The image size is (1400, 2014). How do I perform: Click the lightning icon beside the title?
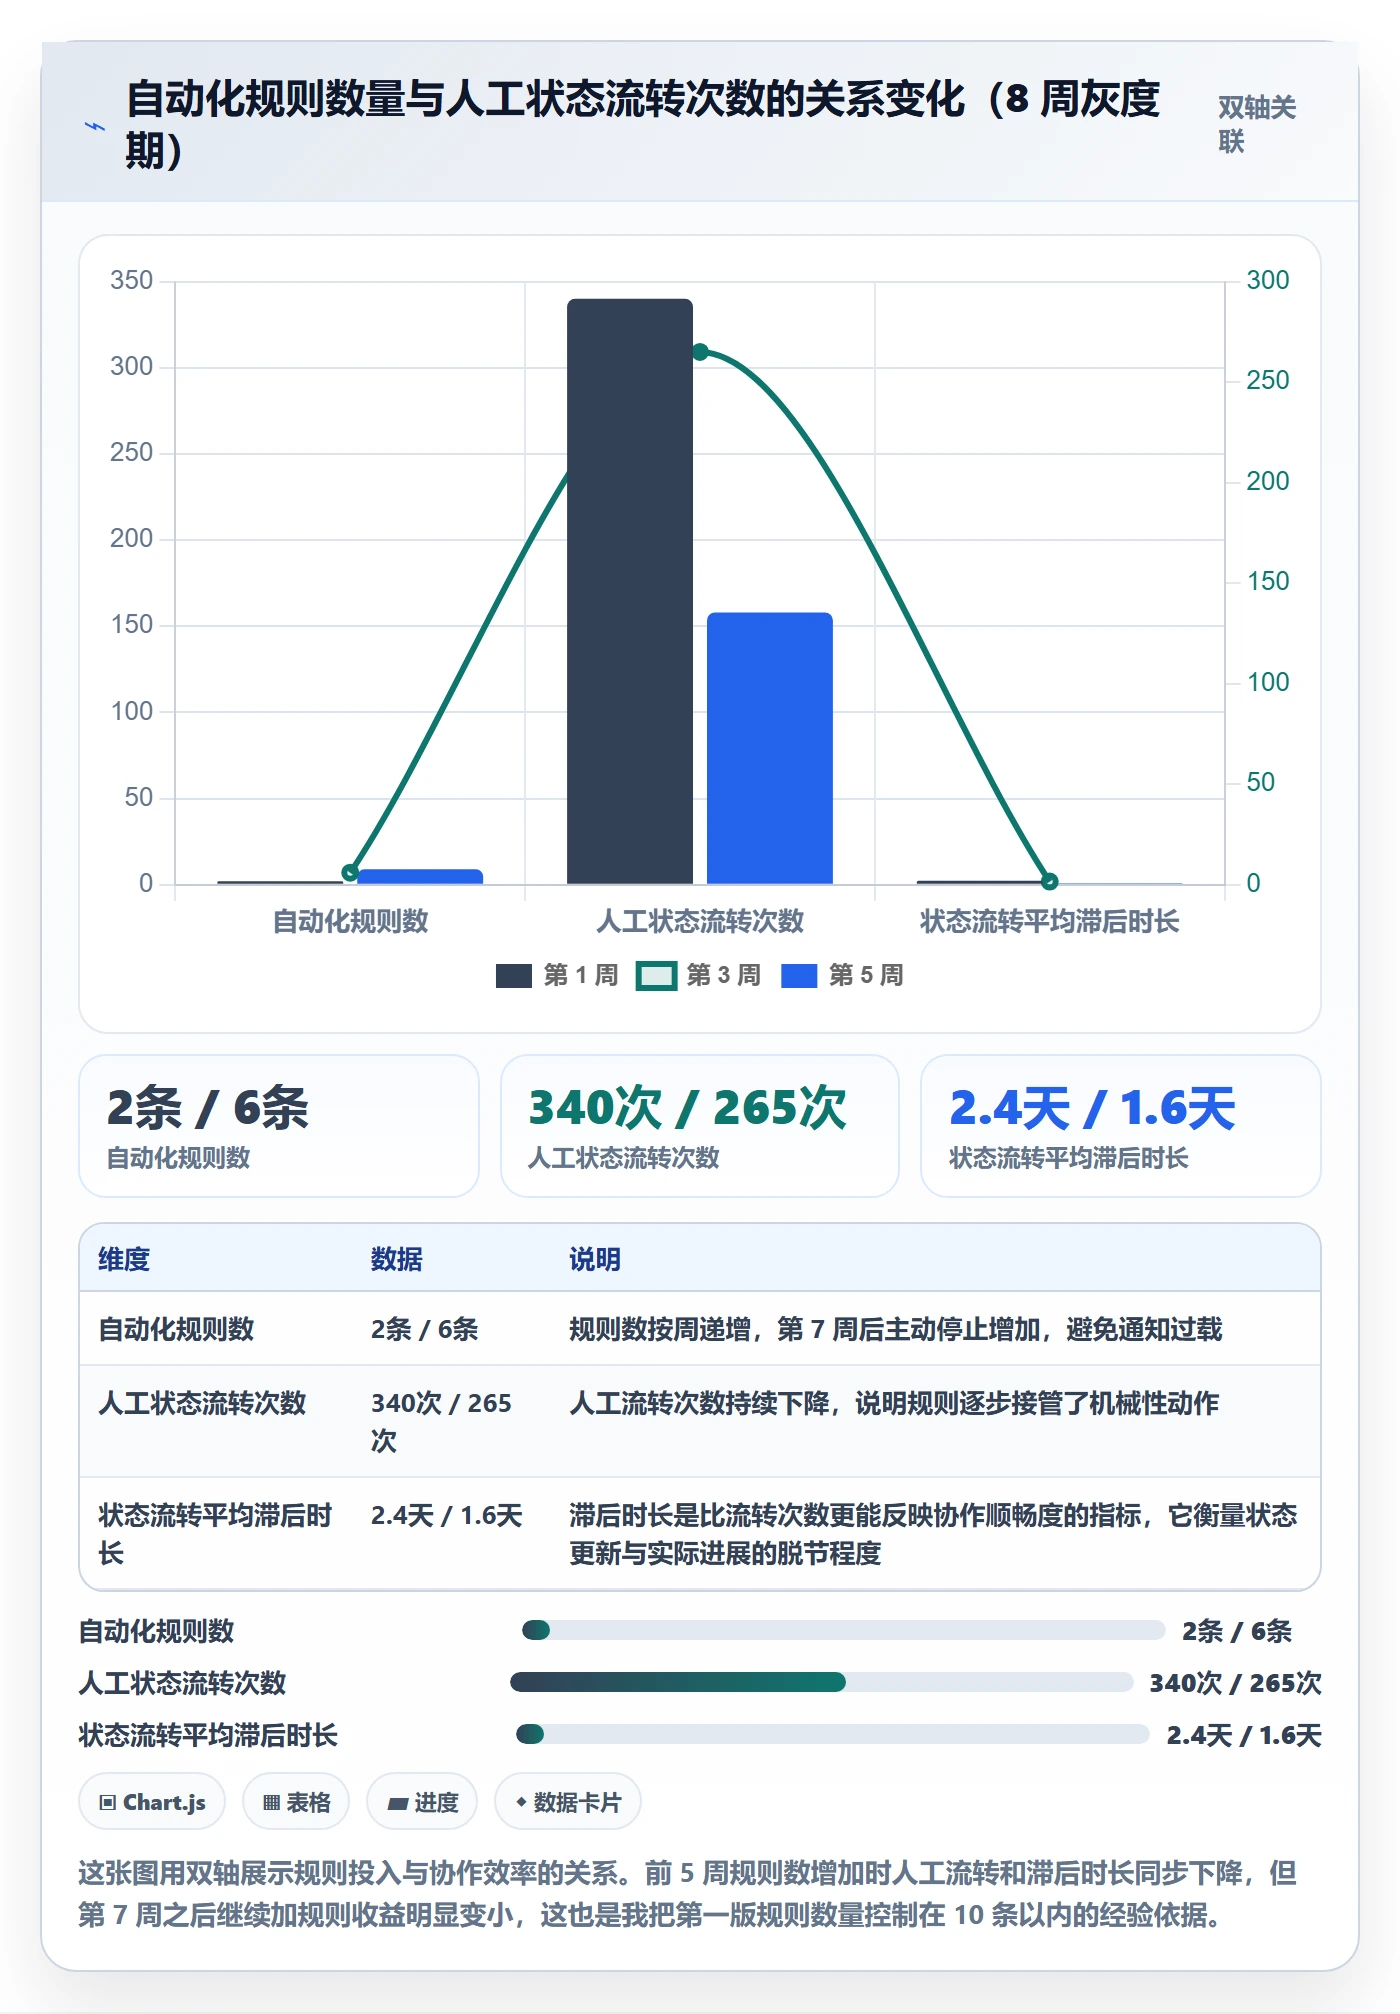tap(95, 127)
